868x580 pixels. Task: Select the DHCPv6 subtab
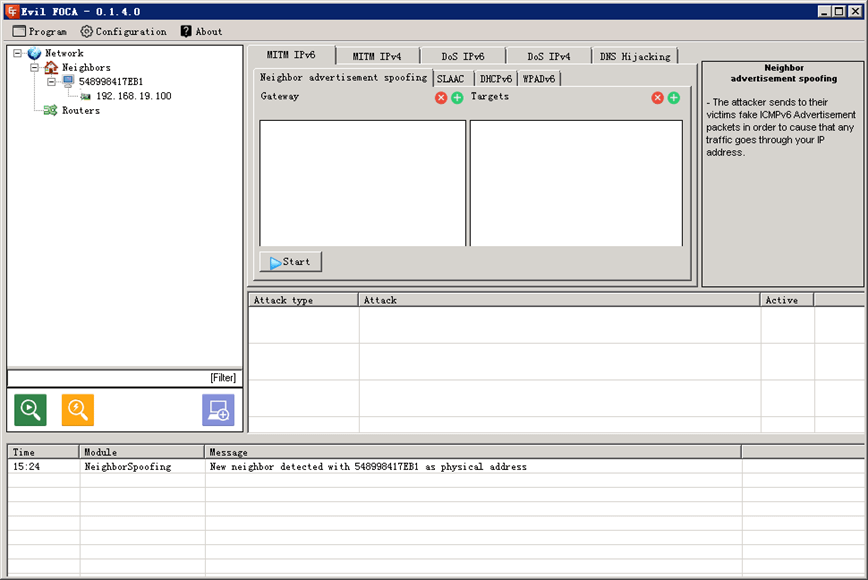click(496, 79)
